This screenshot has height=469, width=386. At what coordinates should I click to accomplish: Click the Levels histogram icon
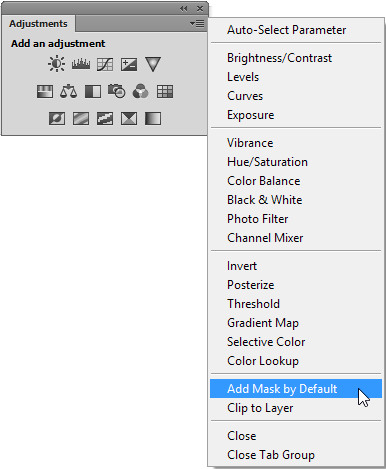click(81, 64)
